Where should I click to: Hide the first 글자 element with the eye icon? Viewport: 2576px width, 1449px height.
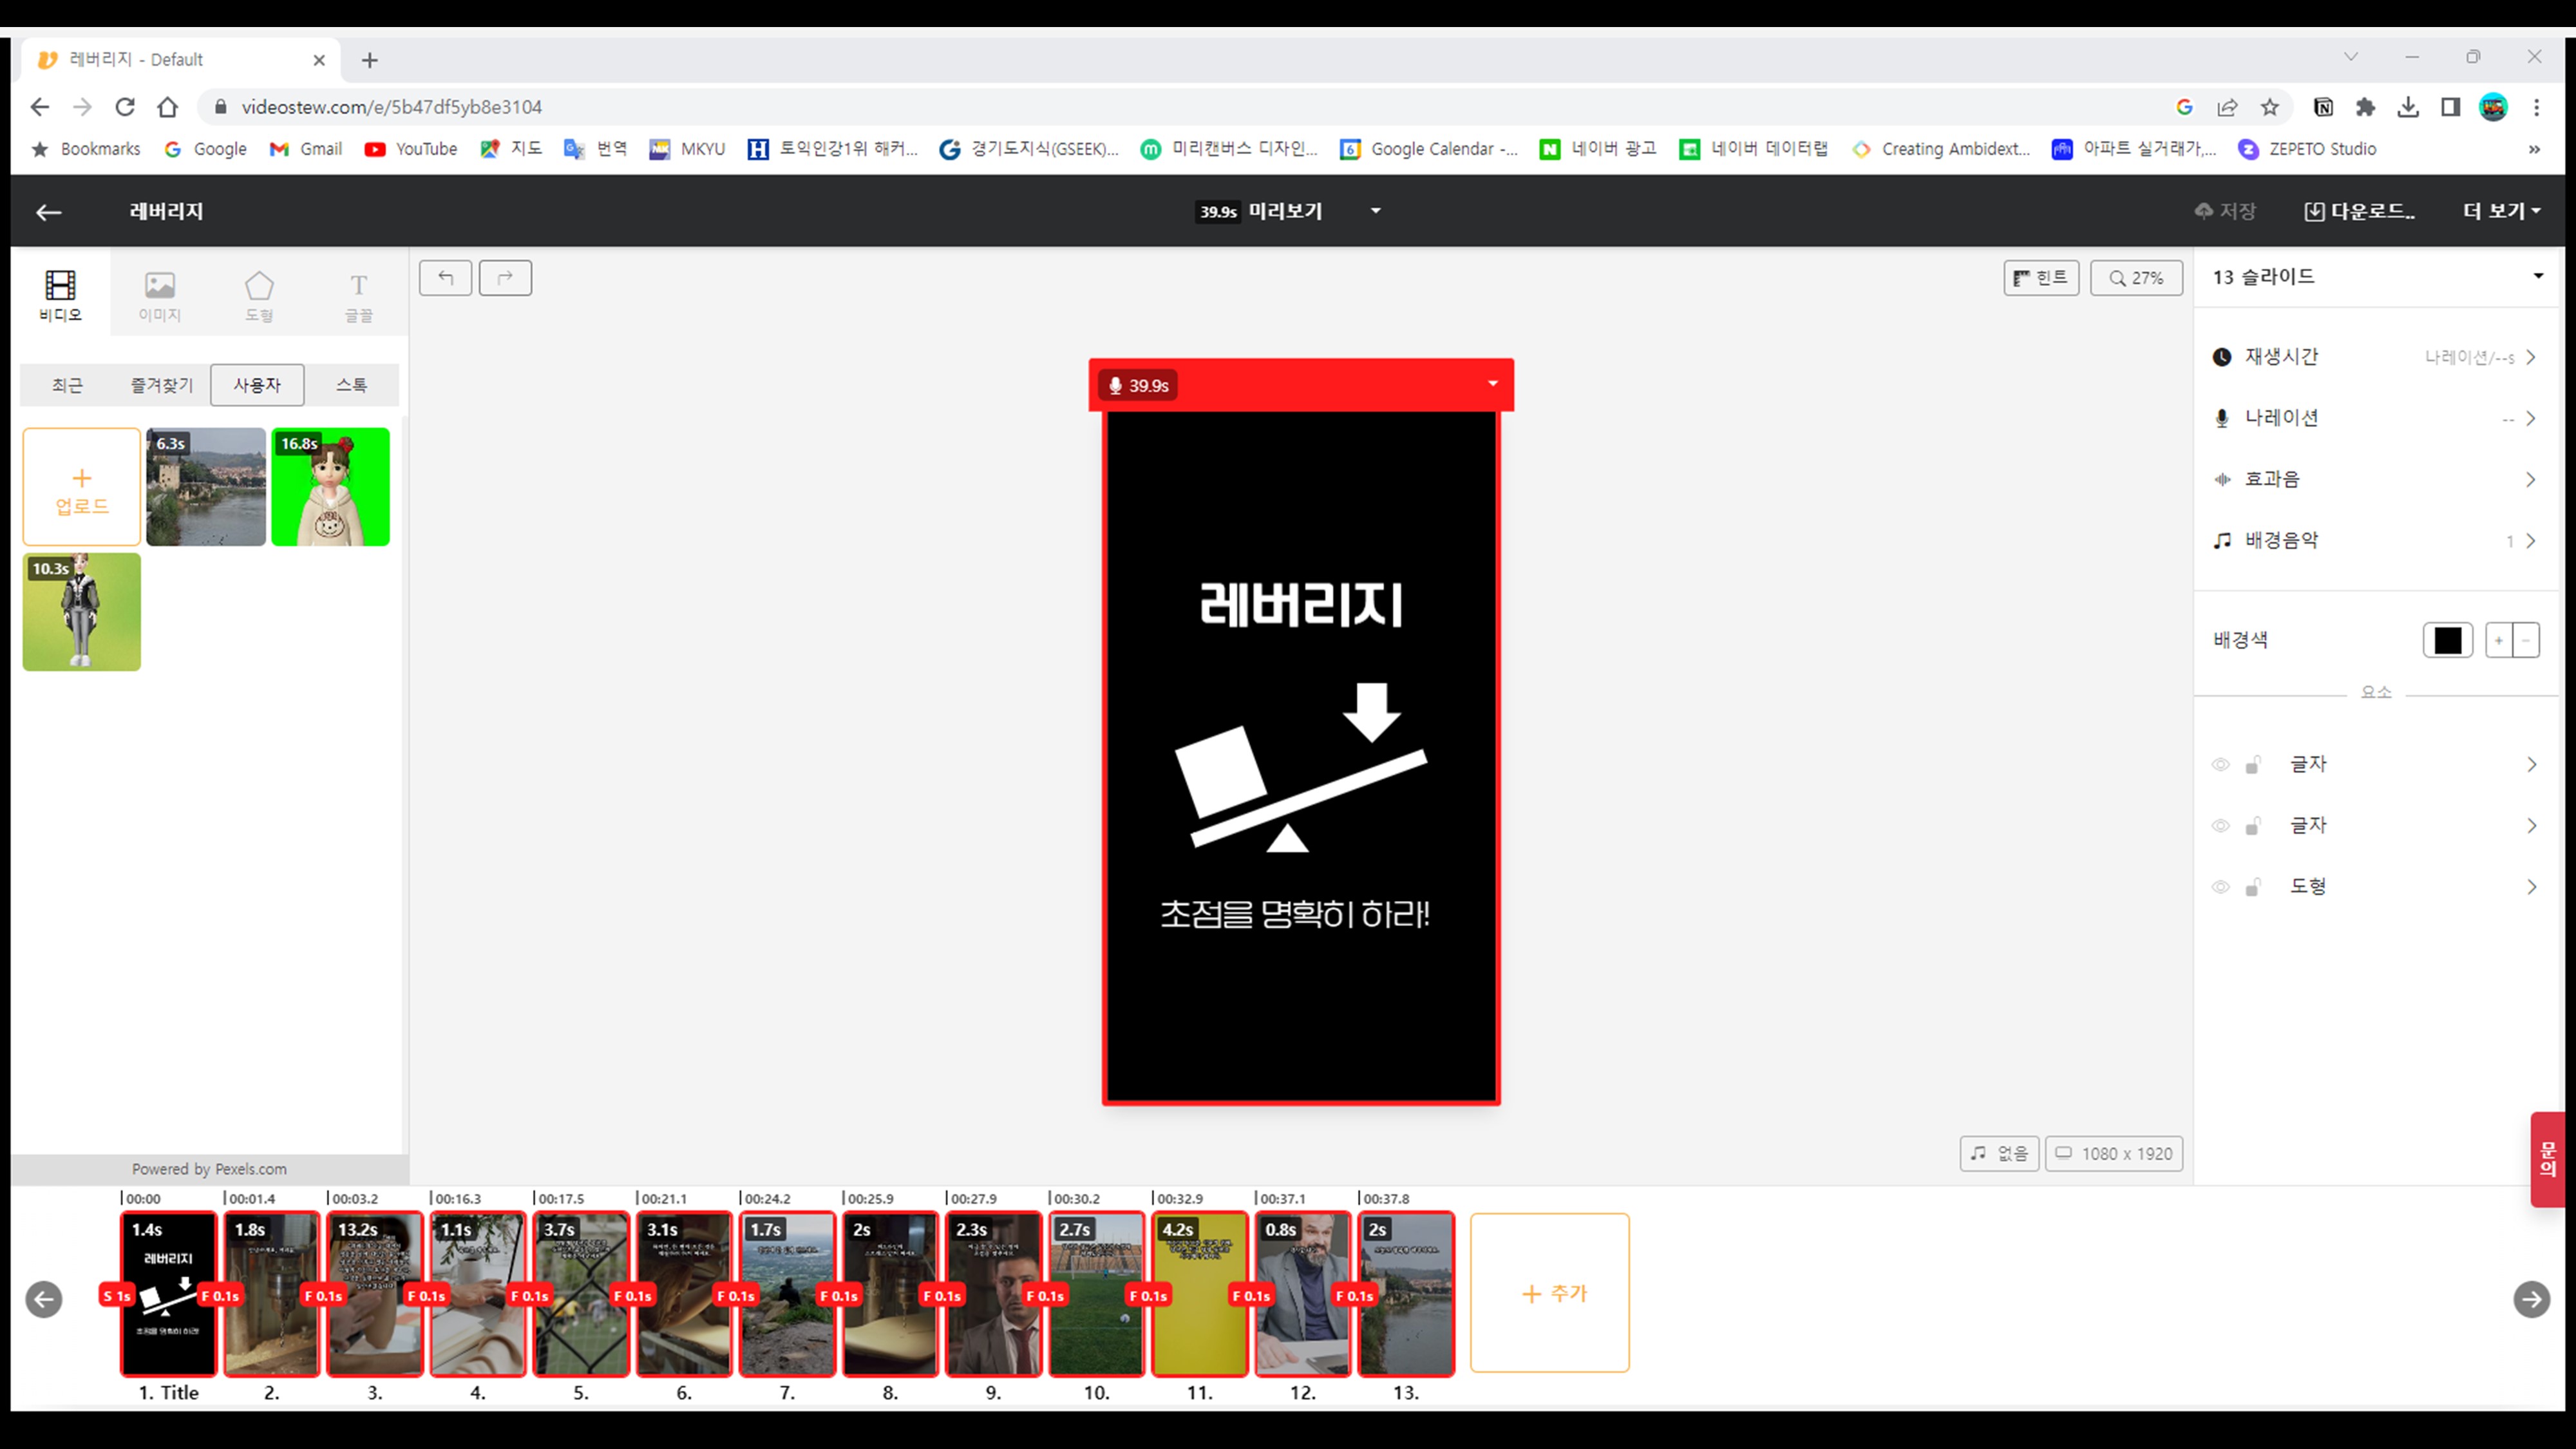pyautogui.click(x=2220, y=765)
